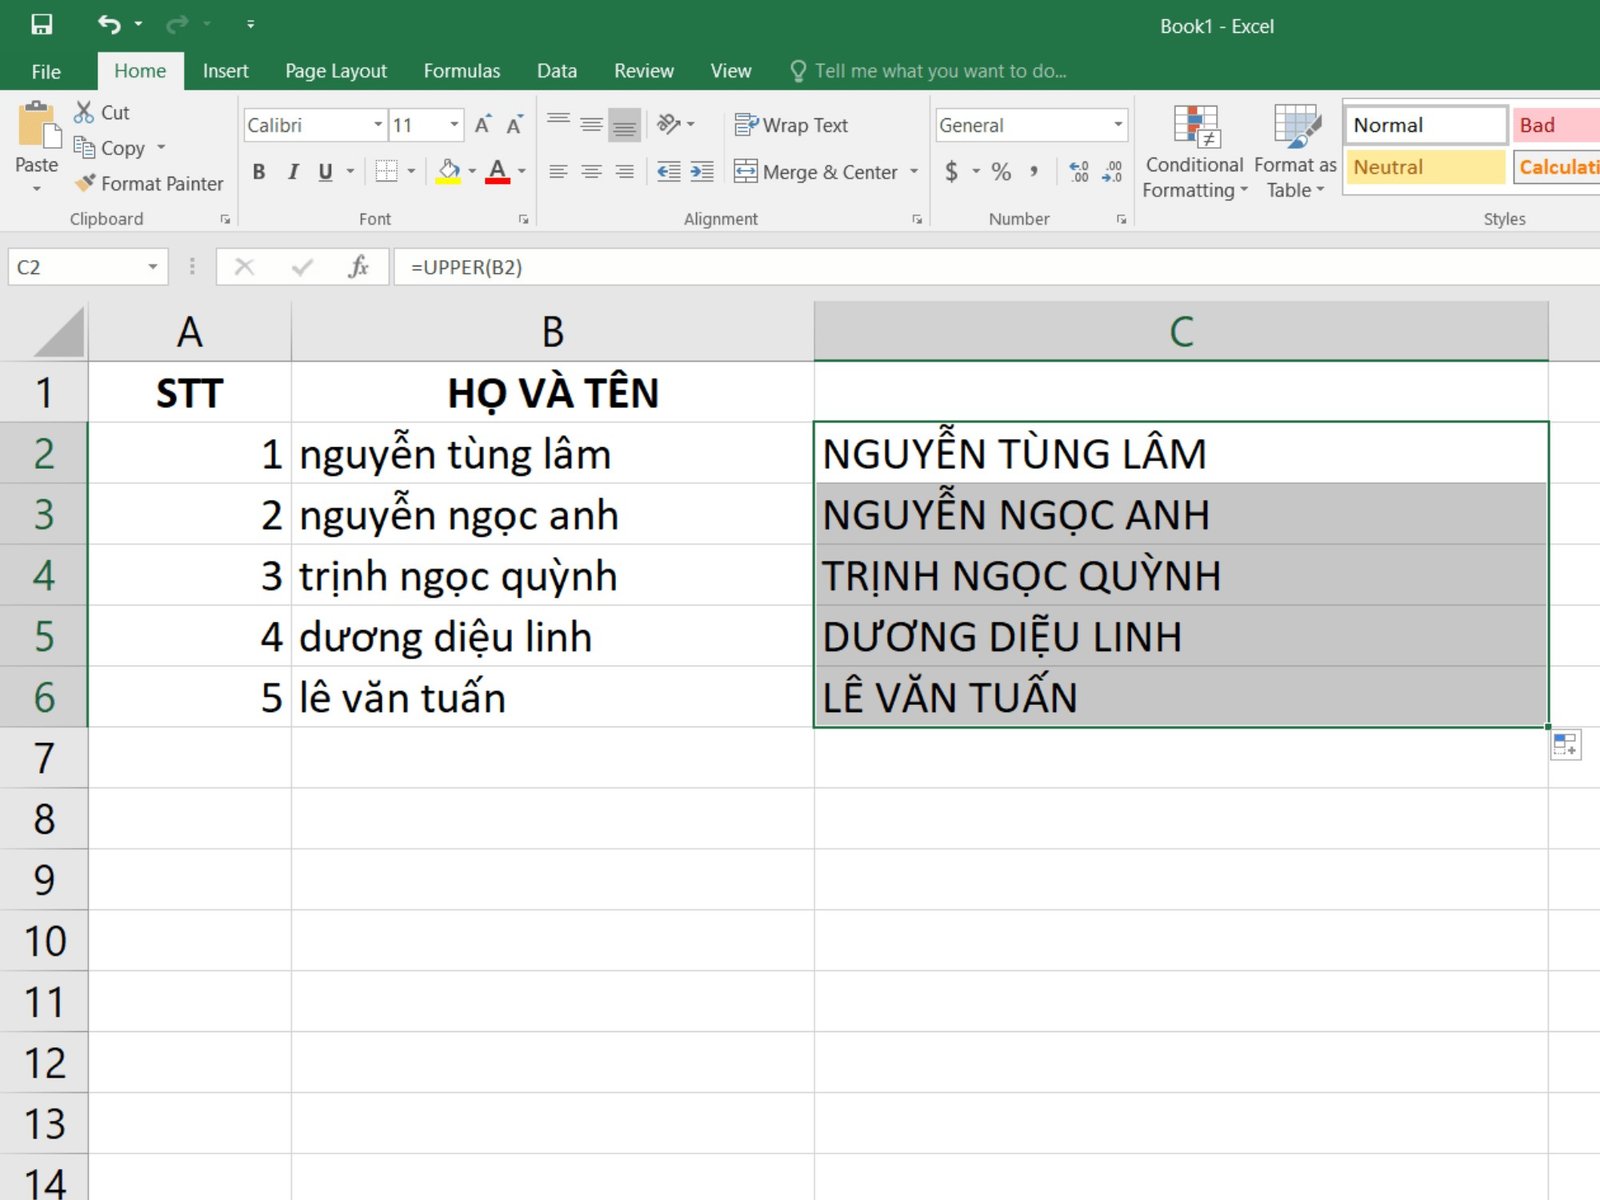Click the Center alignment icon

[591, 171]
